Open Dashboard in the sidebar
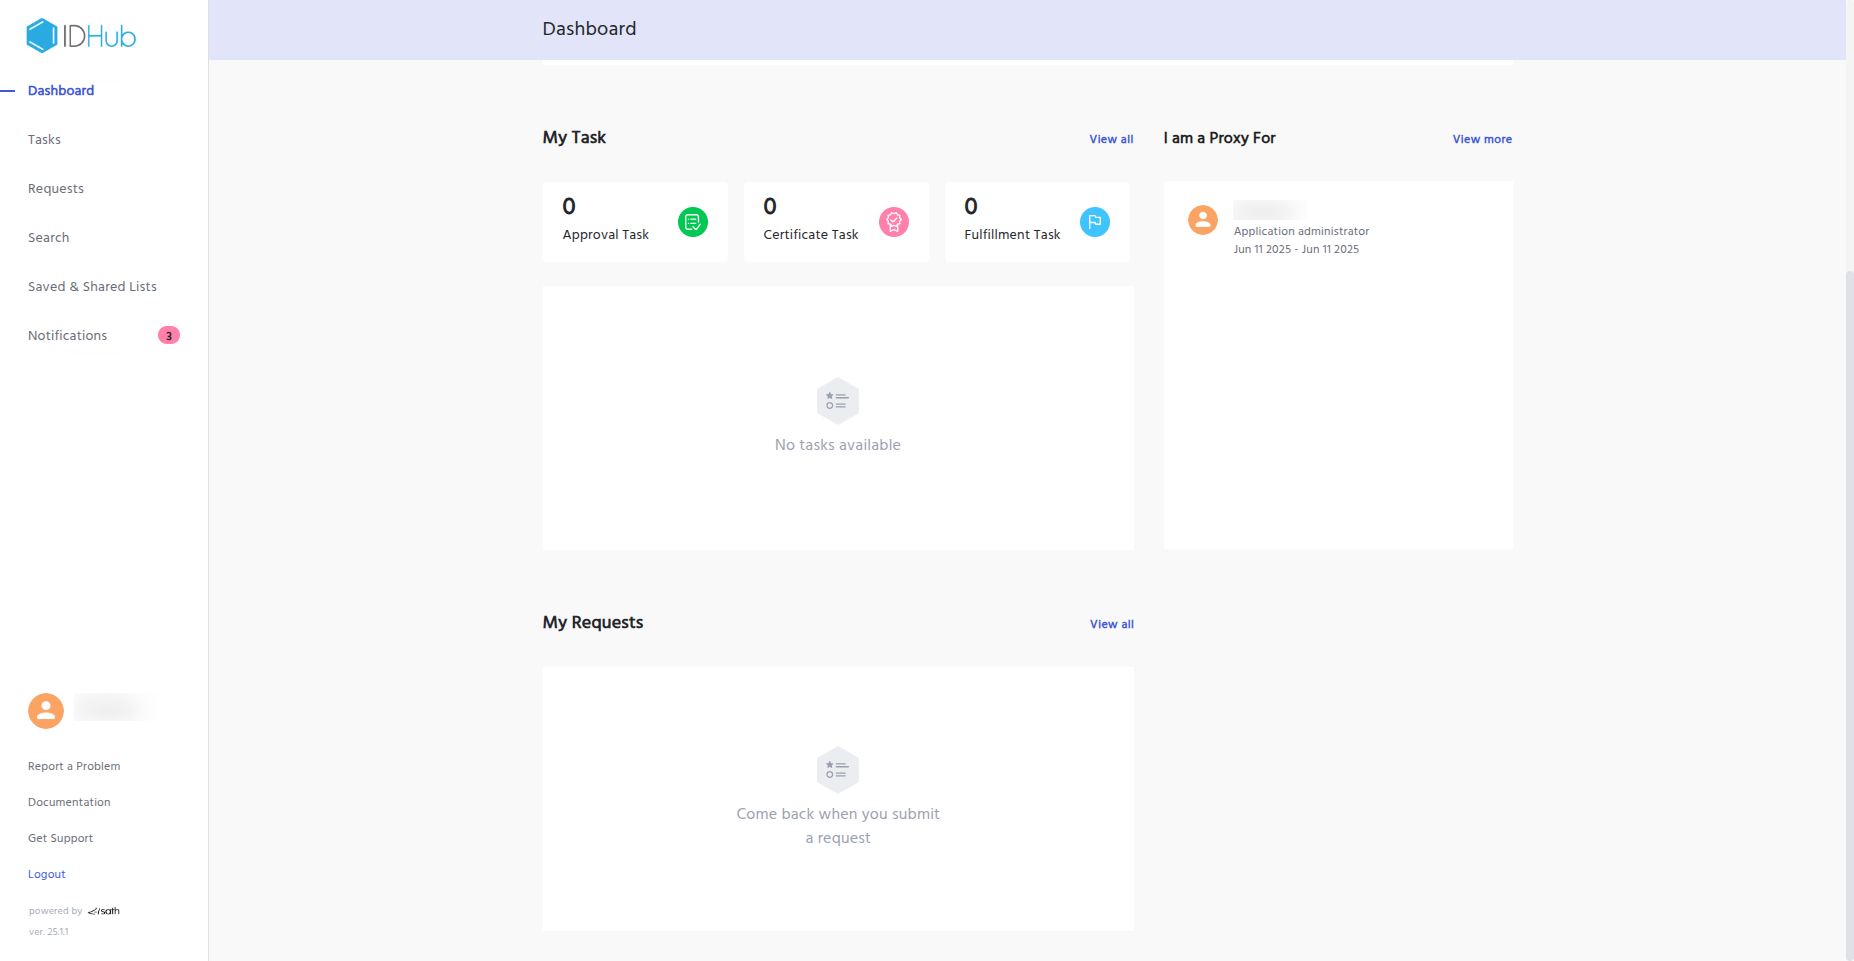The image size is (1854, 961). tap(61, 91)
